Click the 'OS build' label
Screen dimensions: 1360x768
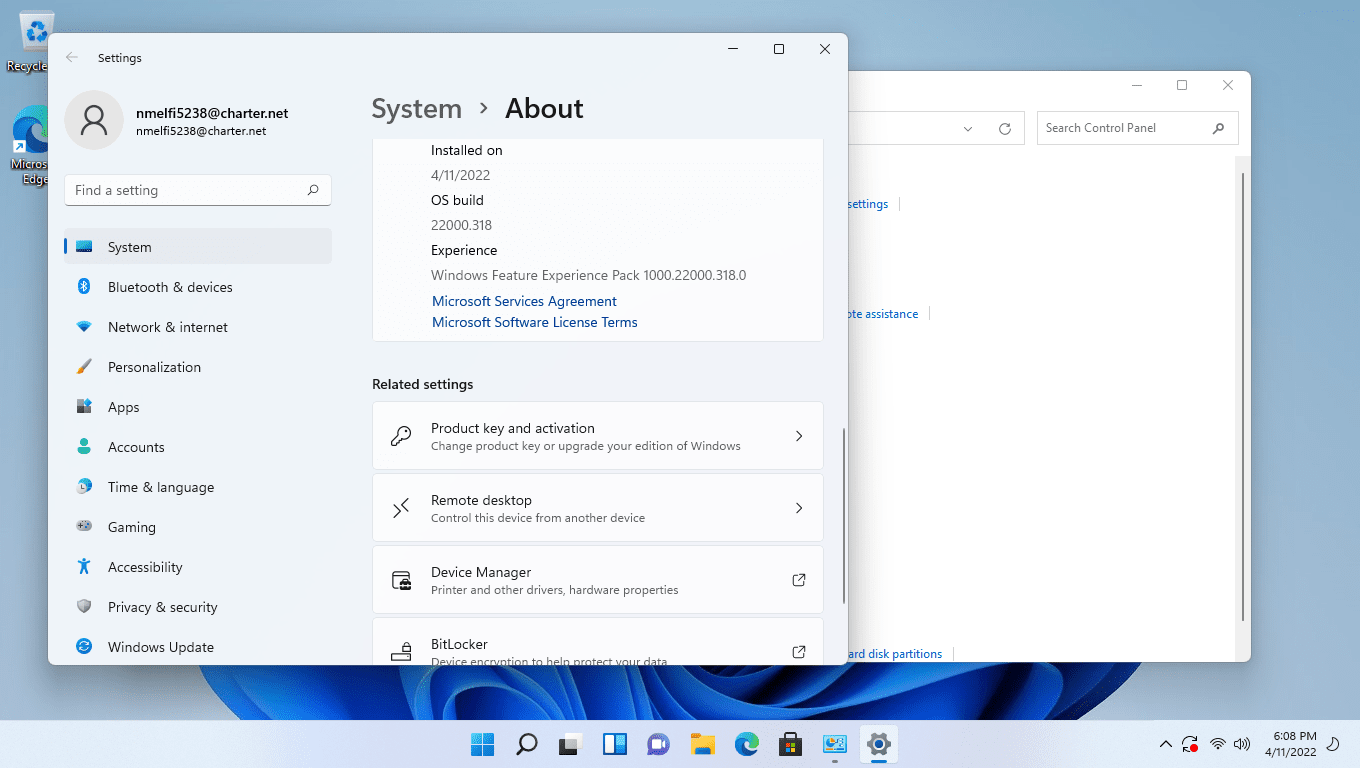(x=457, y=200)
